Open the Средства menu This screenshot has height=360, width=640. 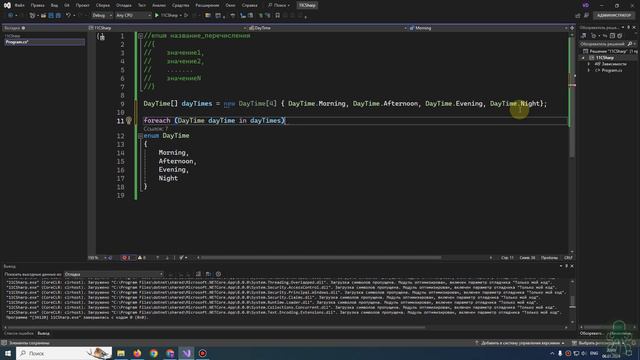pyautogui.click(x=180, y=5)
